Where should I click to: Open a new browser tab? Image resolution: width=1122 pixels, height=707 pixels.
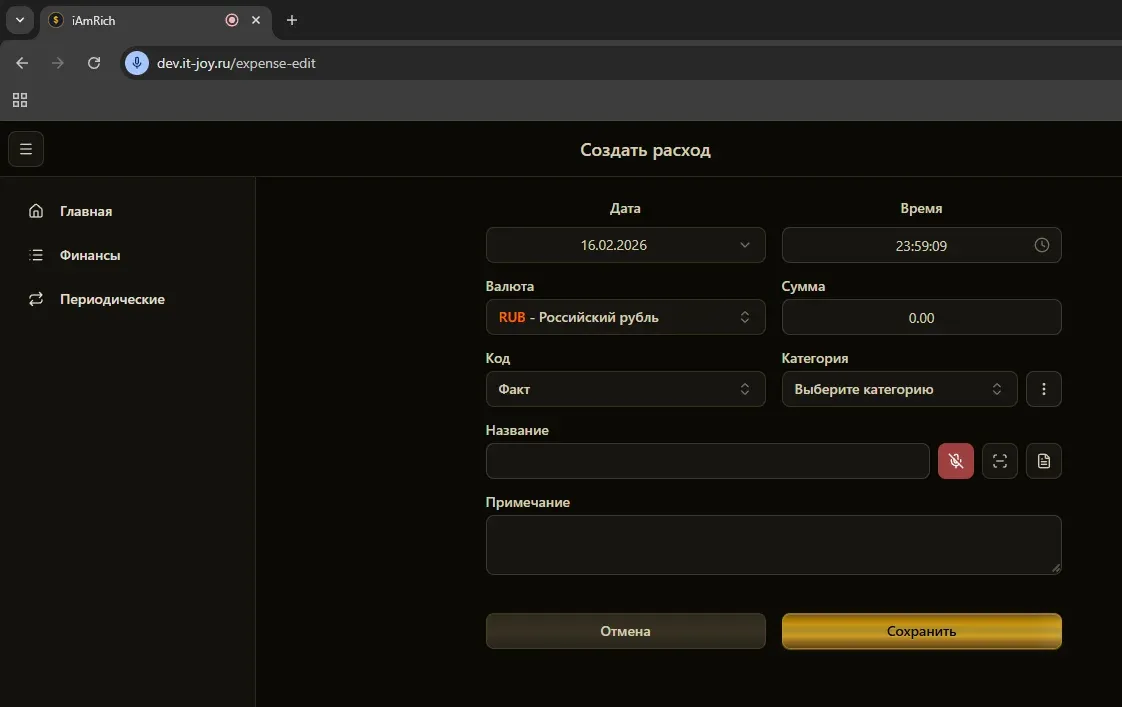click(292, 20)
